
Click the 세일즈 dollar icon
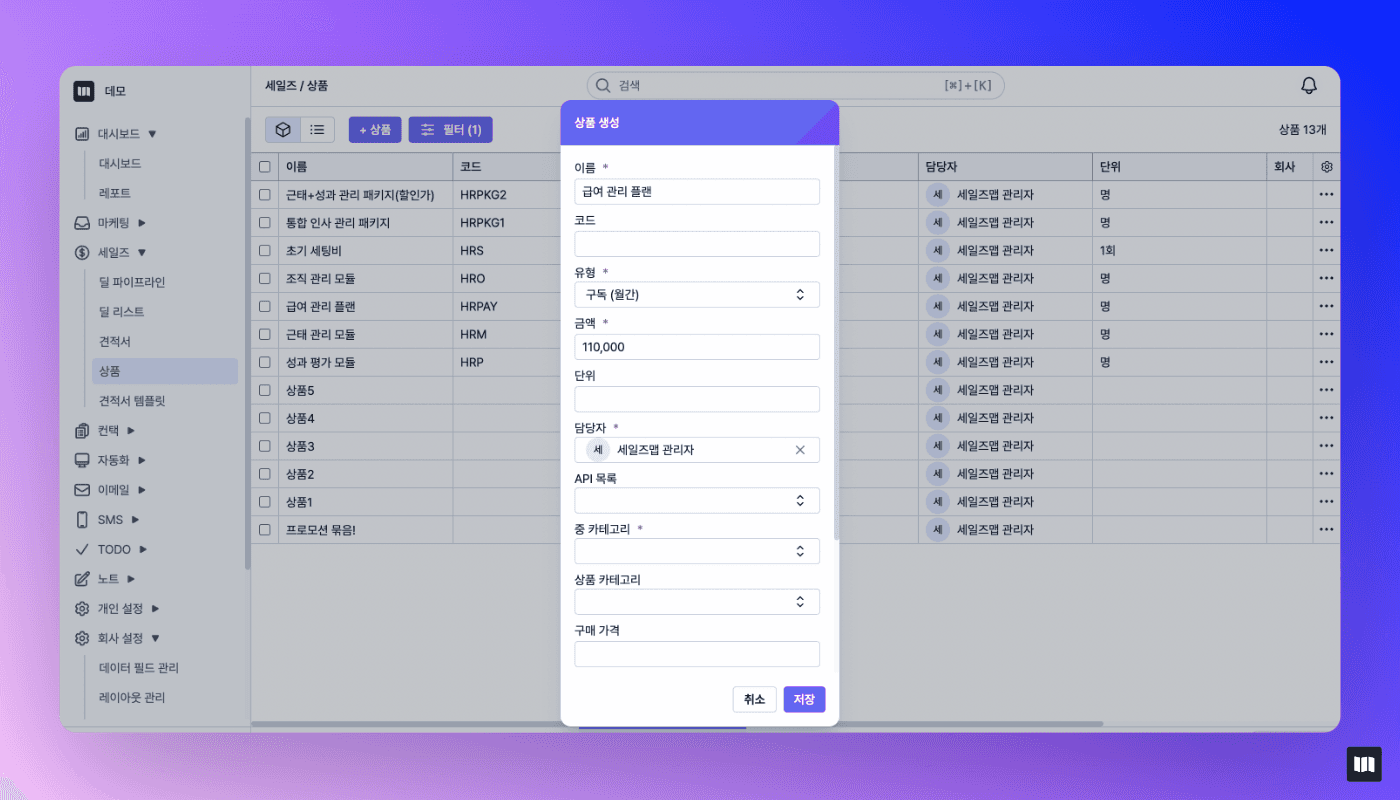[82, 253]
